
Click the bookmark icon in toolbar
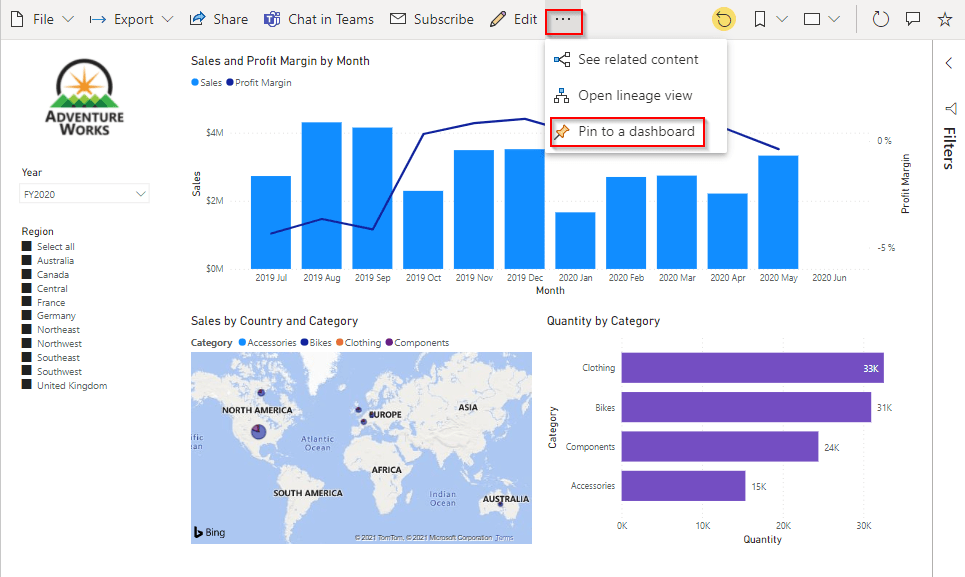point(761,19)
